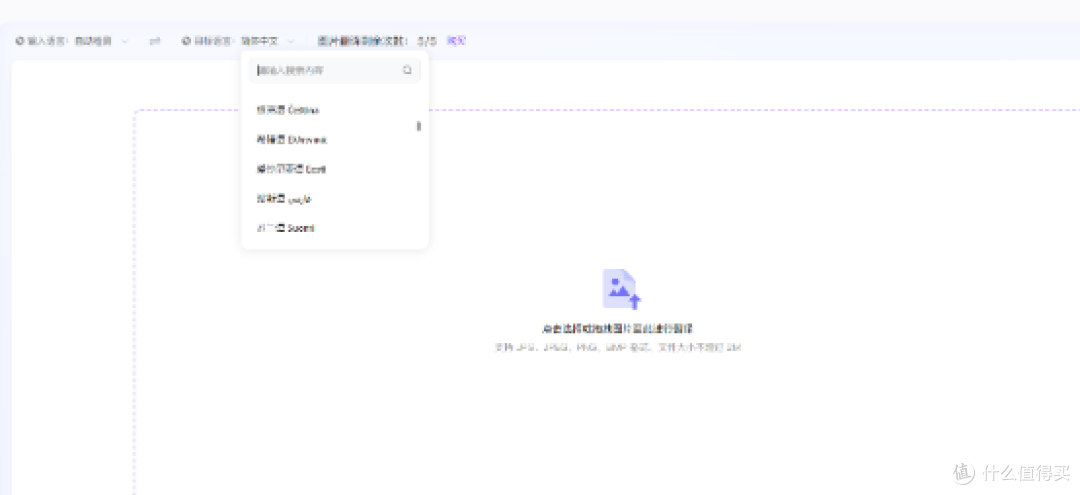
Task: Click the language list scrollbar thumb
Action: click(419, 126)
